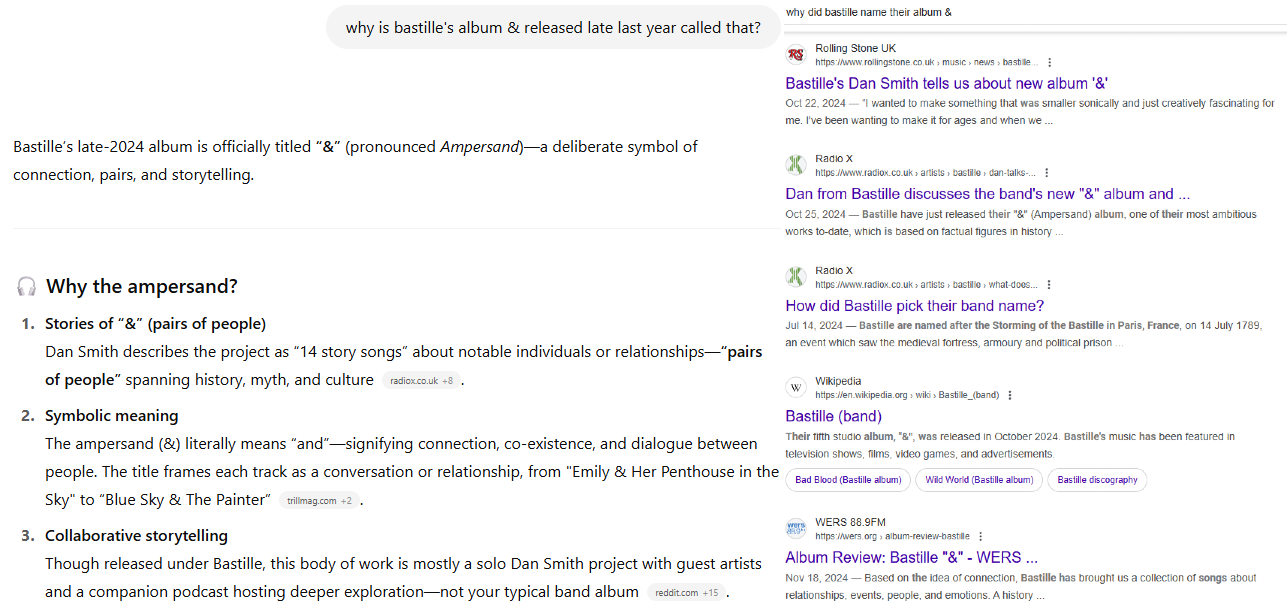
Task: Open three-dot menu for the band name result
Action: pyautogui.click(x=1047, y=284)
